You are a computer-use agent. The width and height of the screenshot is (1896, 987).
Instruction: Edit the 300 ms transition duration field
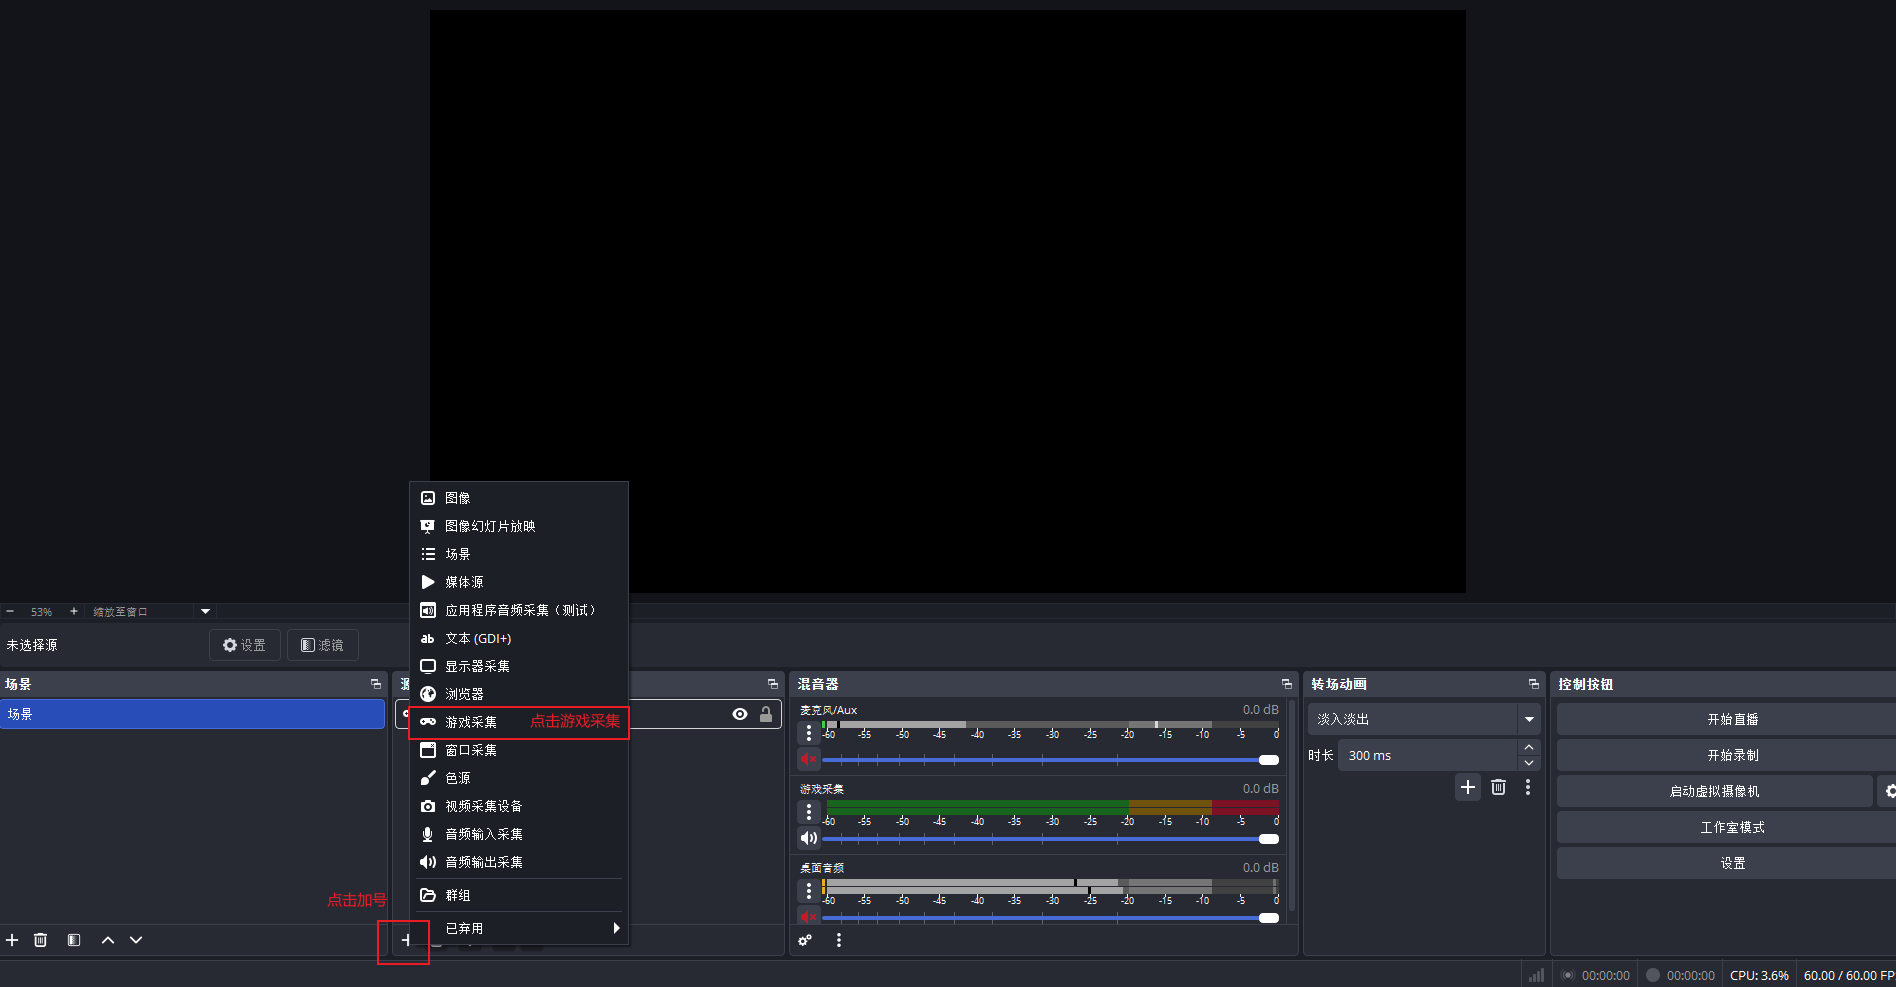(1430, 755)
